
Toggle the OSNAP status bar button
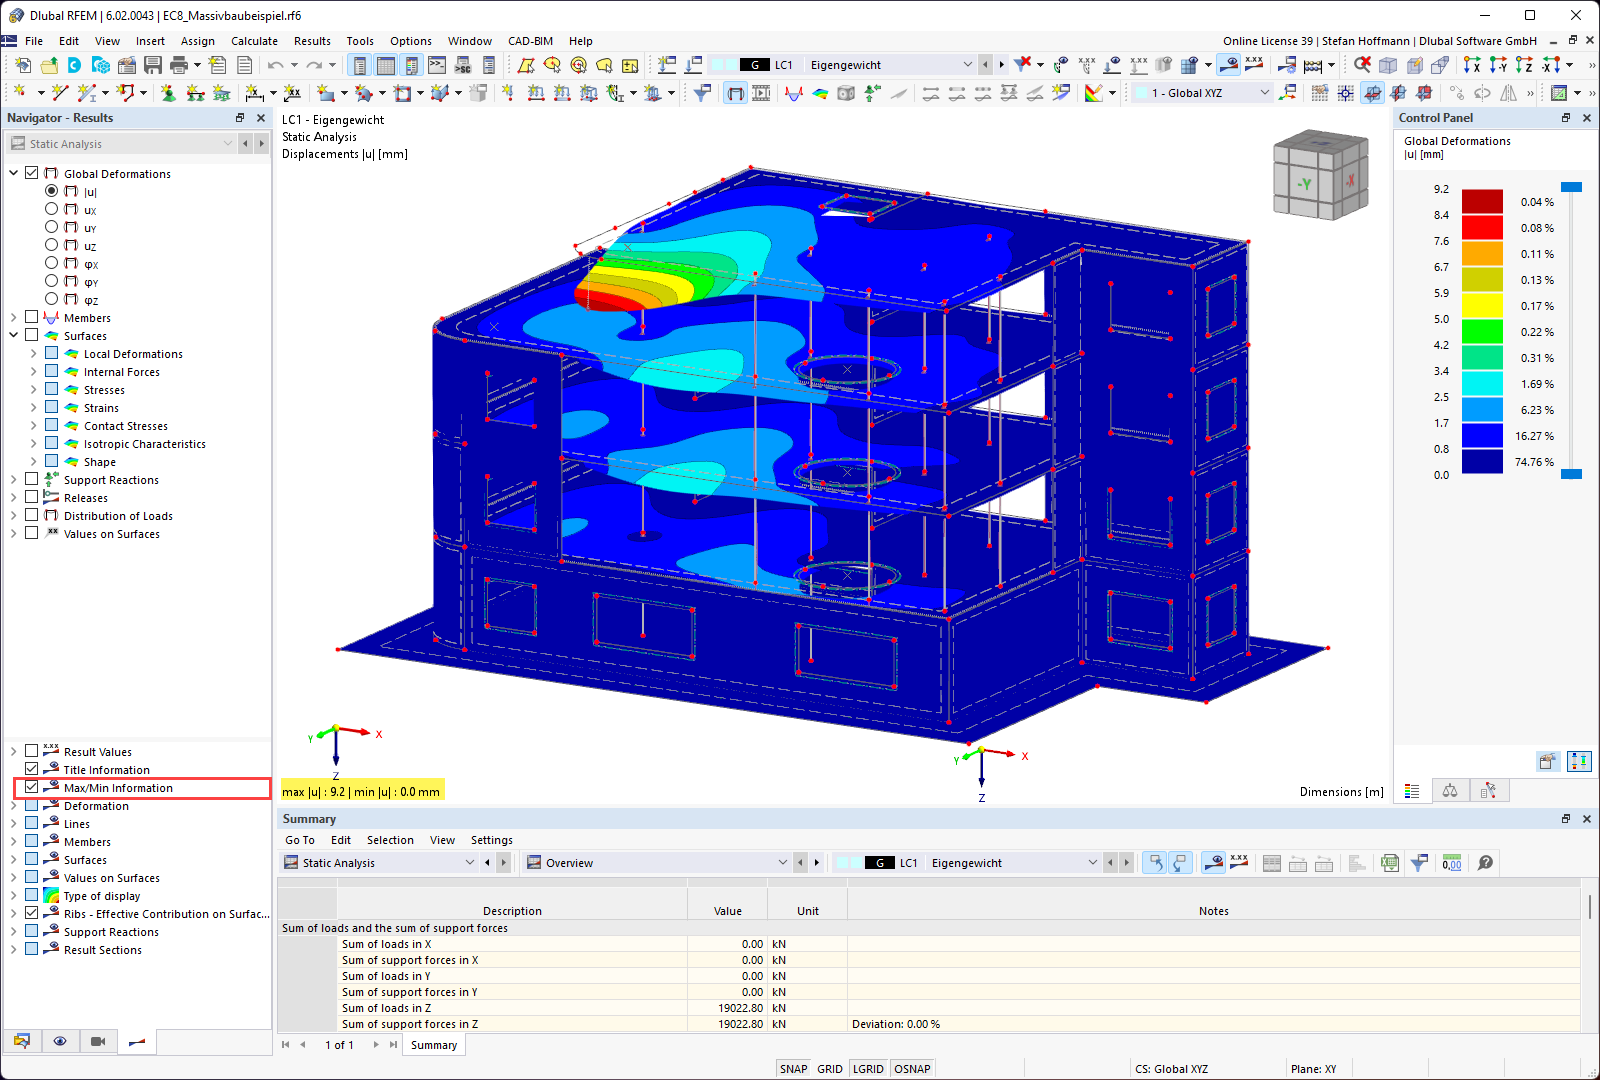tap(912, 1069)
